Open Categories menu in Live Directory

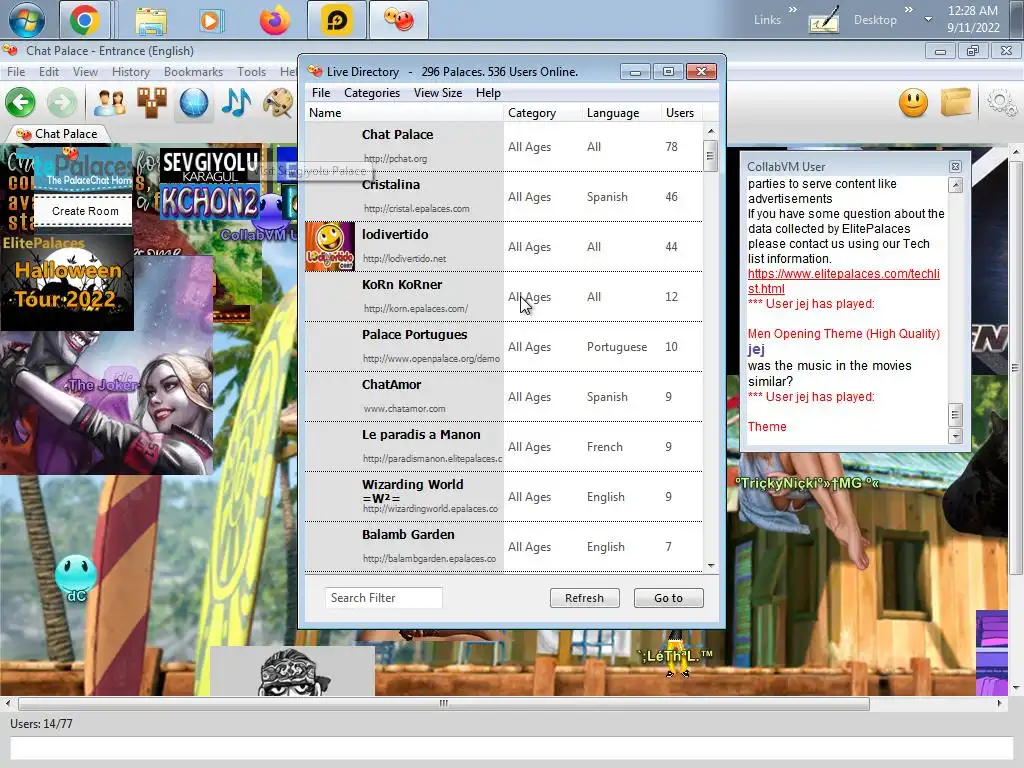[372, 93]
